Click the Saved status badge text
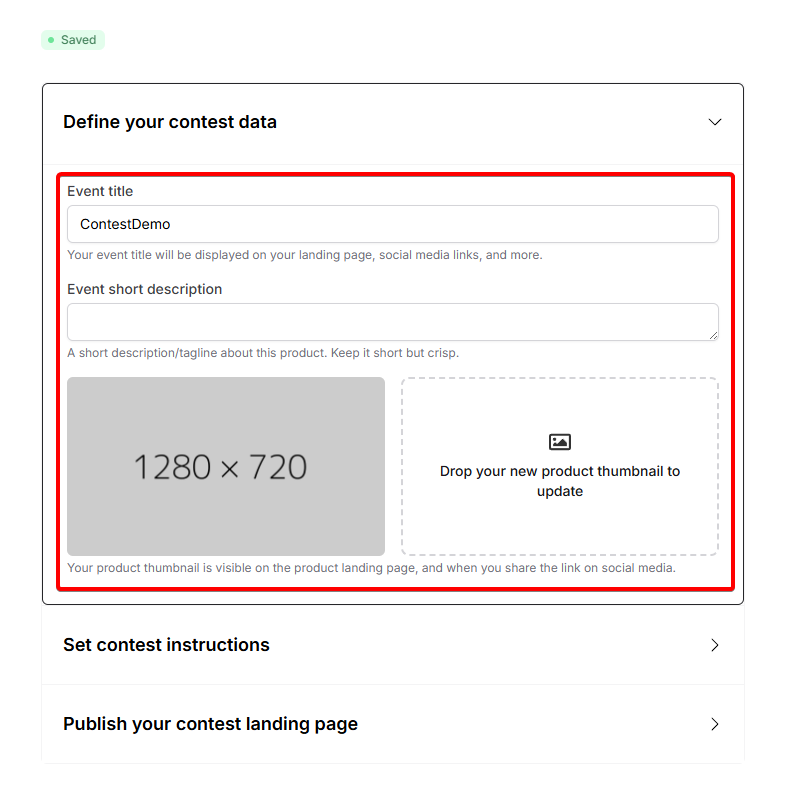The height and width of the screenshot is (789, 795). point(78,40)
